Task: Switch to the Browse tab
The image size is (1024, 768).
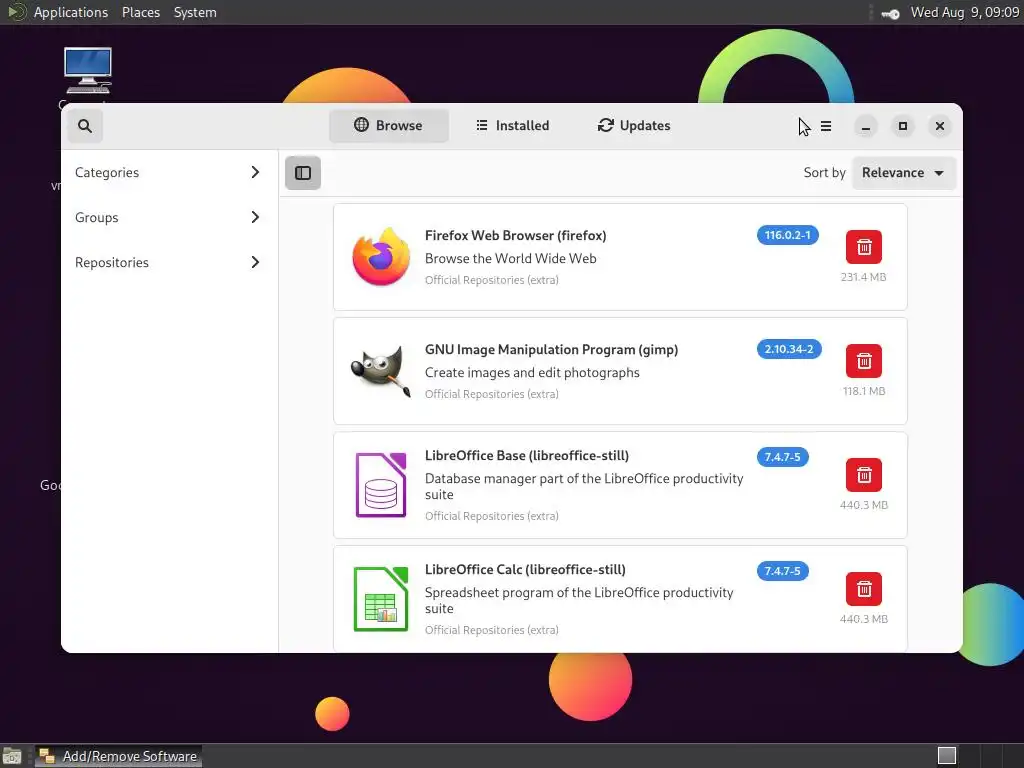Action: [389, 125]
